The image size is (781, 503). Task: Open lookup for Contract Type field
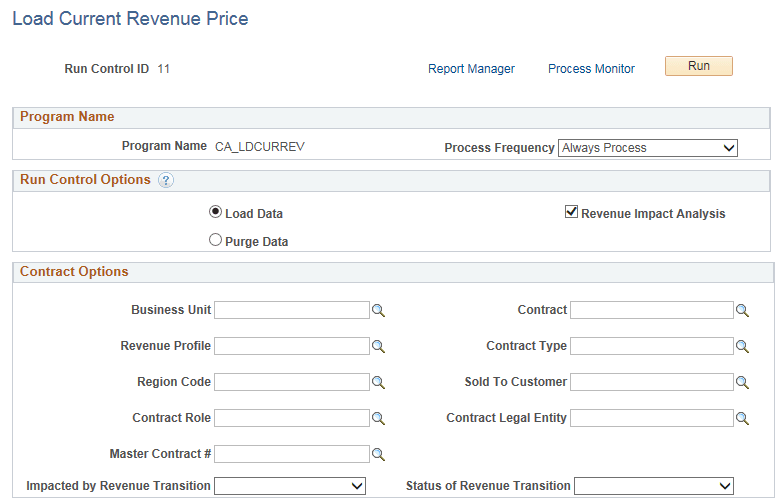742,346
